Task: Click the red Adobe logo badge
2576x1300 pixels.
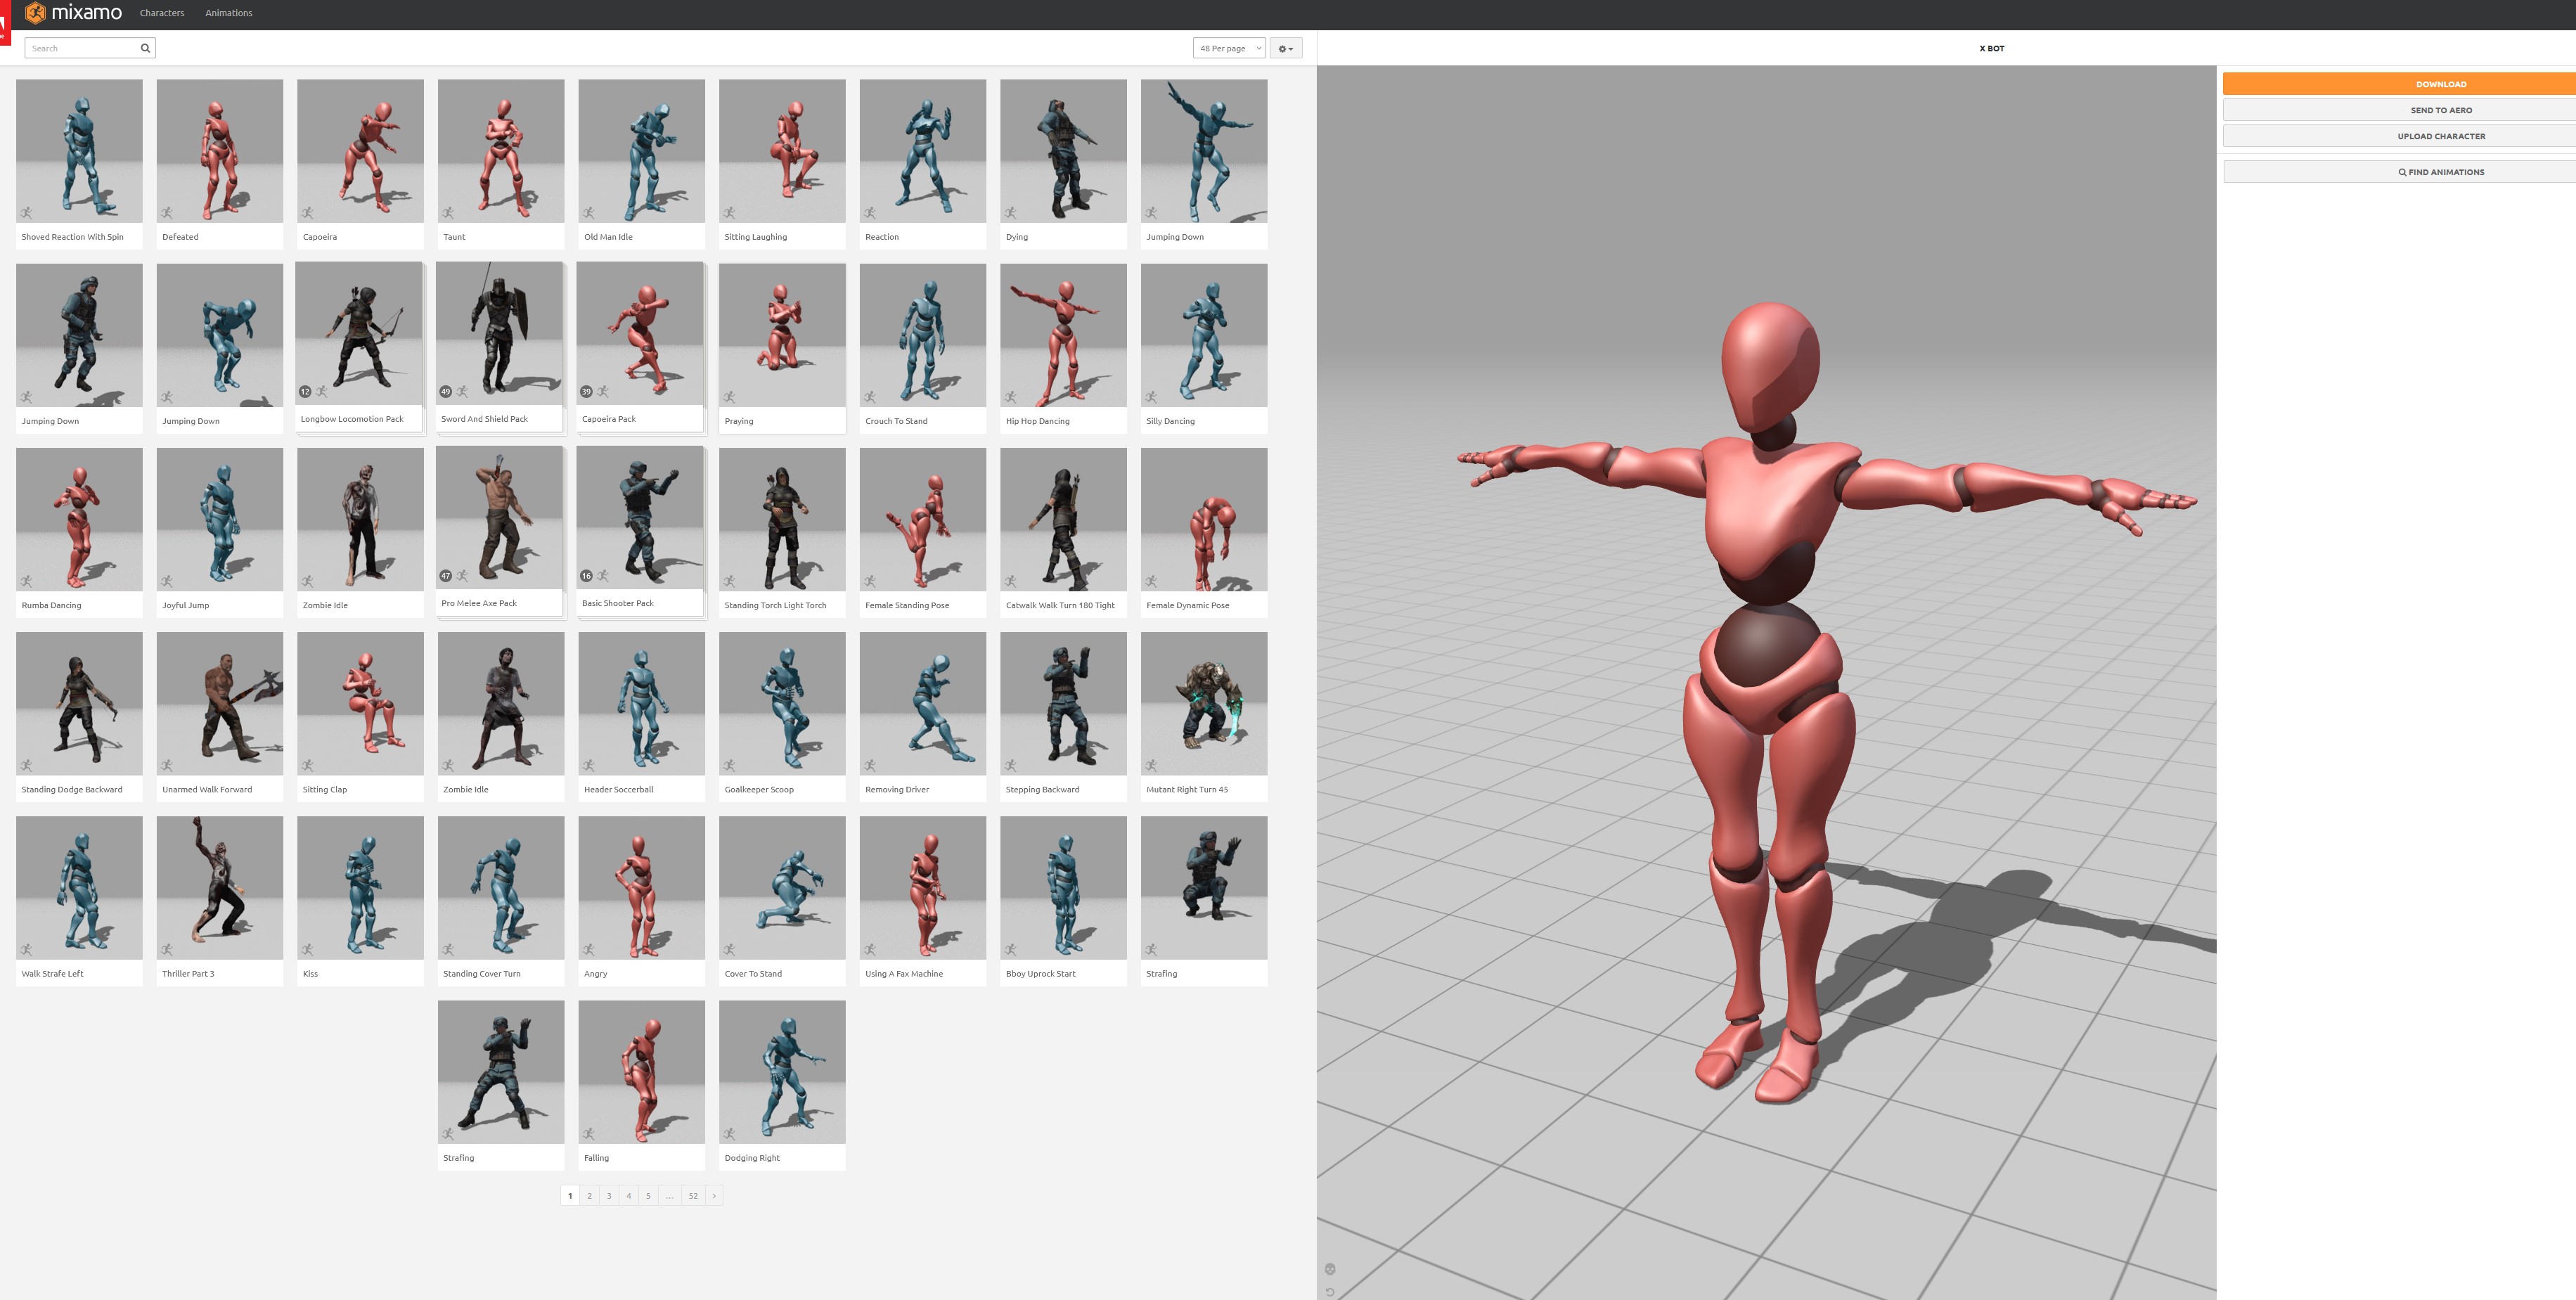Action: [4, 24]
